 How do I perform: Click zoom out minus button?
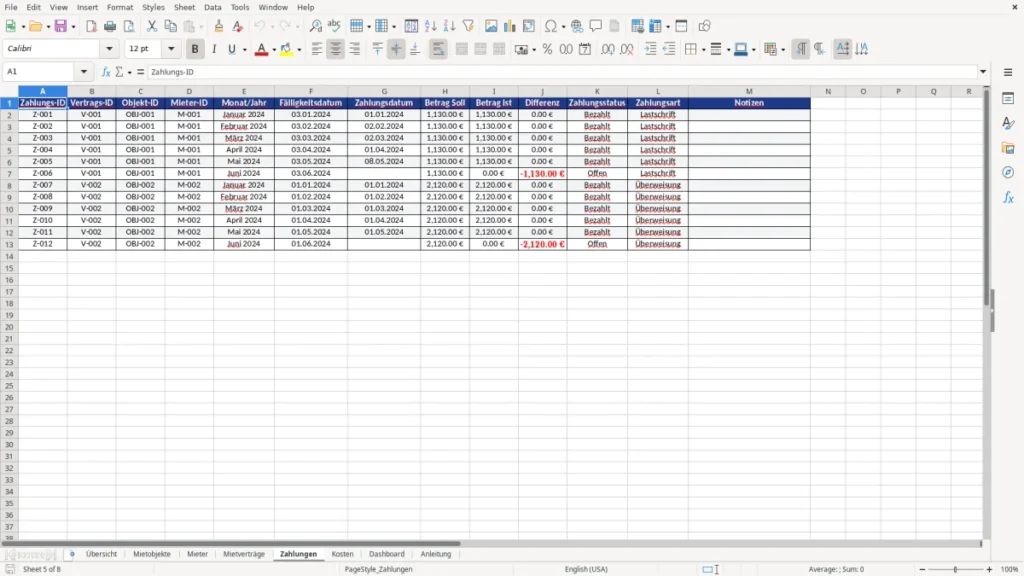click(x=922, y=569)
